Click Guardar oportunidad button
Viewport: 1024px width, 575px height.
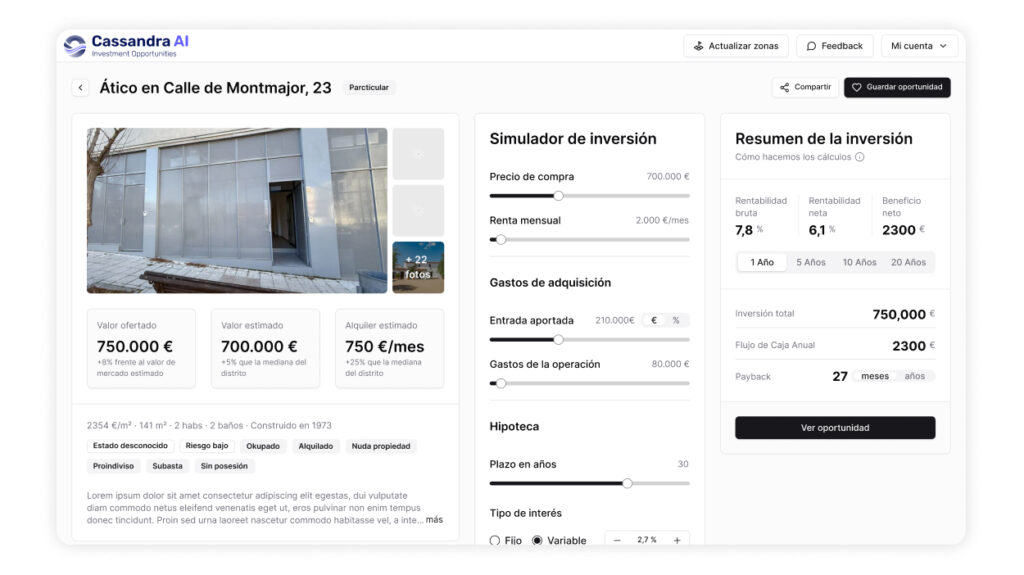(x=897, y=87)
